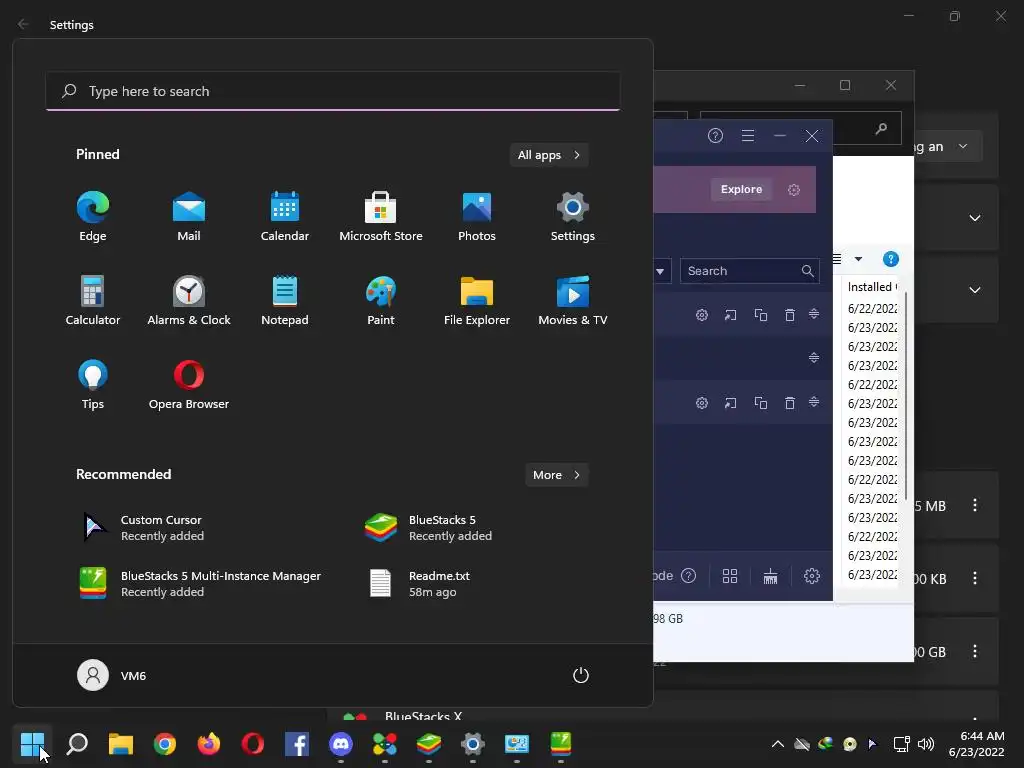
Task: Click the Start menu search box
Action: [x=333, y=91]
